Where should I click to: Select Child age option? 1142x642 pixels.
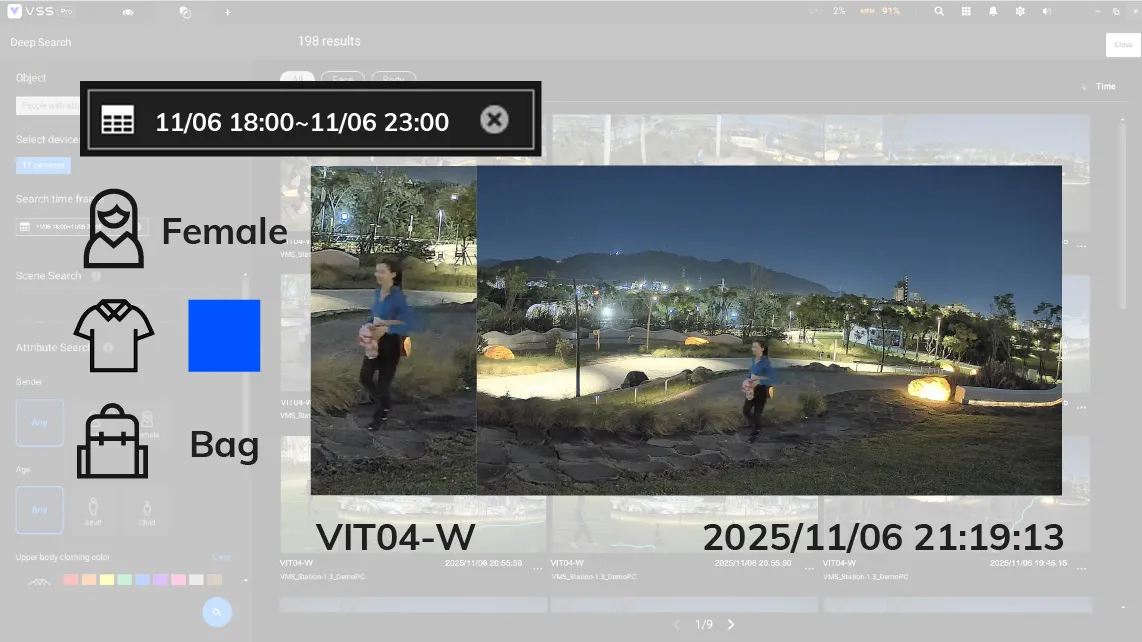(x=148, y=509)
